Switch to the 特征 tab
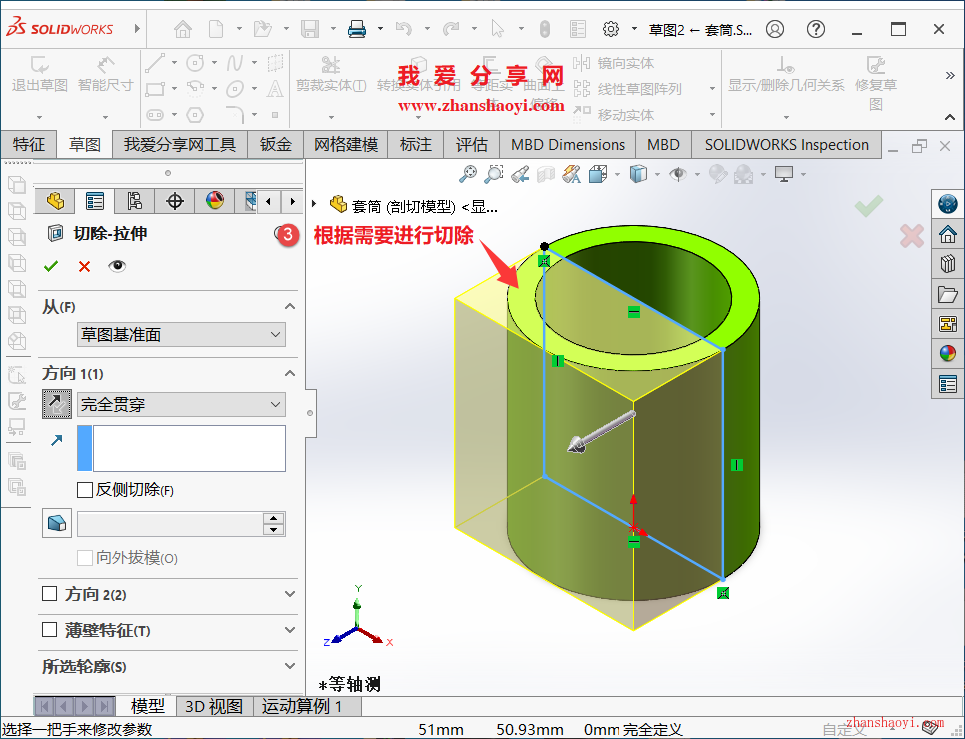 point(29,145)
